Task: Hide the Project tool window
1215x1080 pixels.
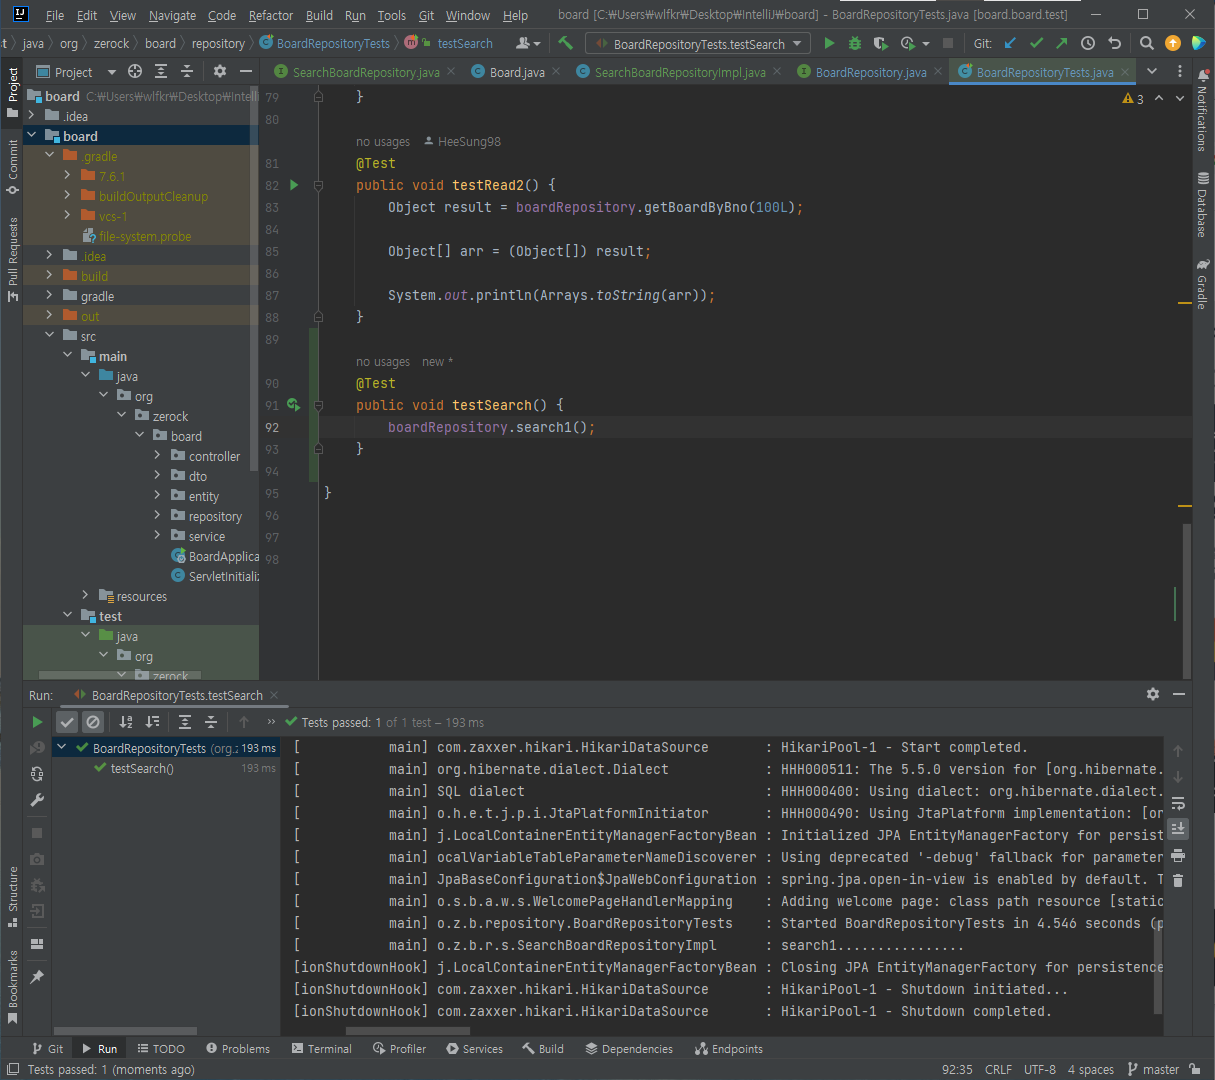Action: pos(246,72)
